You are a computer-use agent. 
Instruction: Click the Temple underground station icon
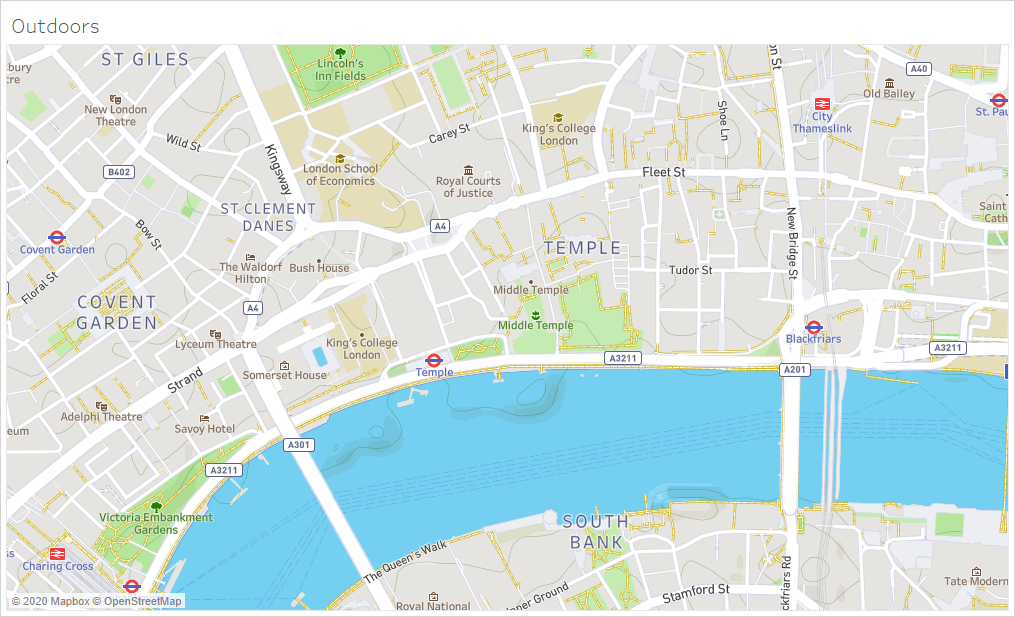click(434, 359)
